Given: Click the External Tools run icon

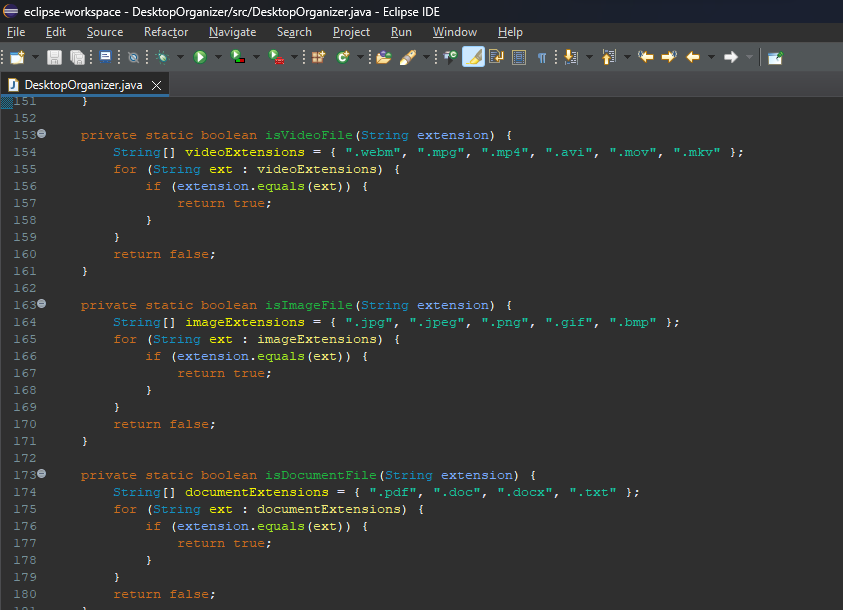Looking at the screenshot, I should pyautogui.click(x=276, y=57).
